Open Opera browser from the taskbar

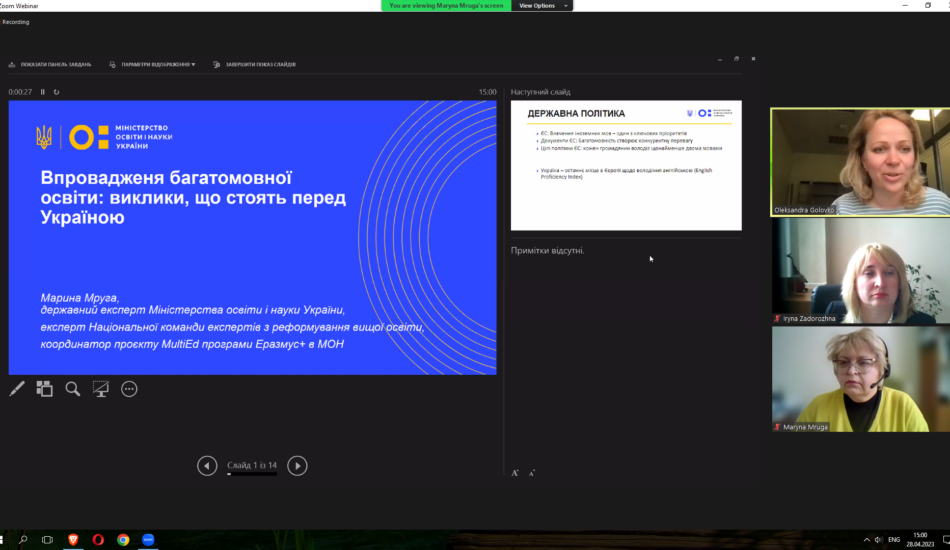(98, 540)
